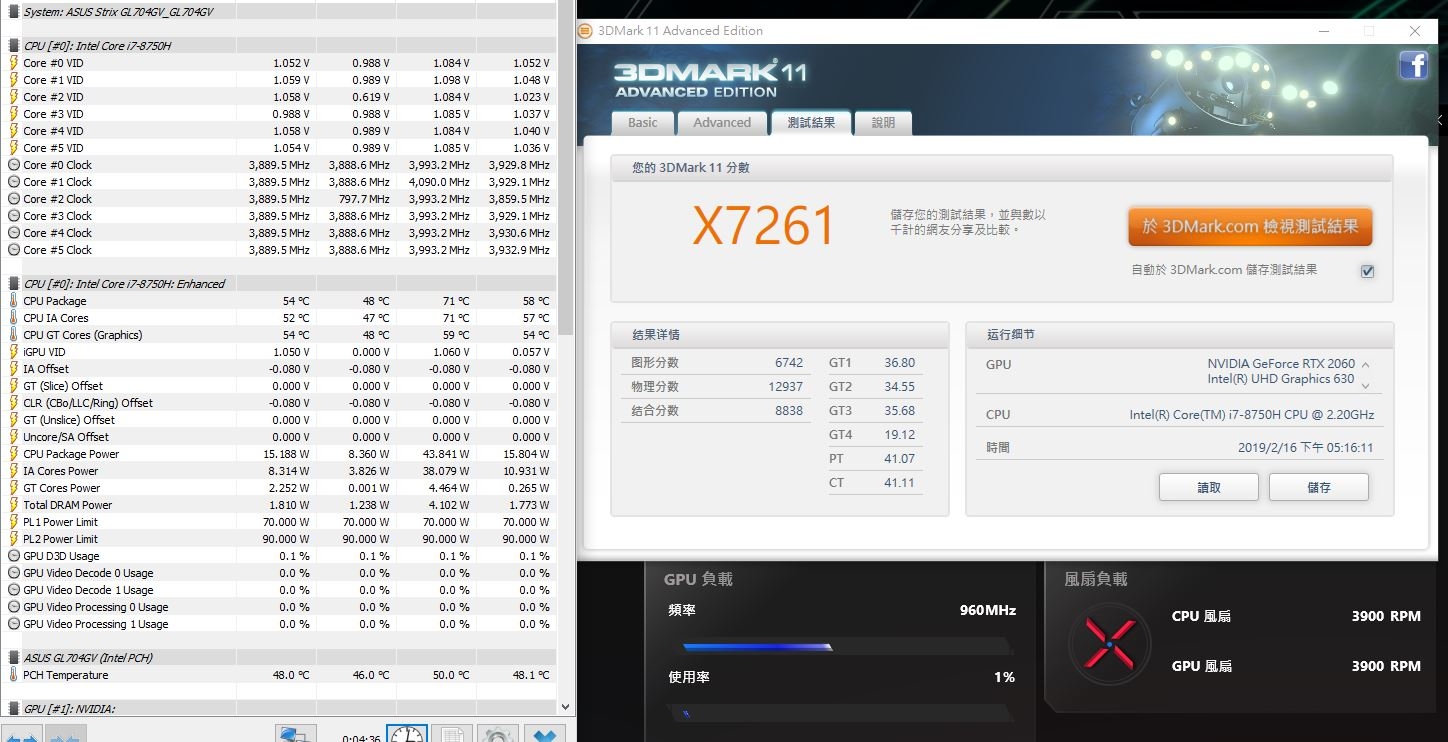
Task: Select the 測試結果 tab
Action: click(811, 123)
